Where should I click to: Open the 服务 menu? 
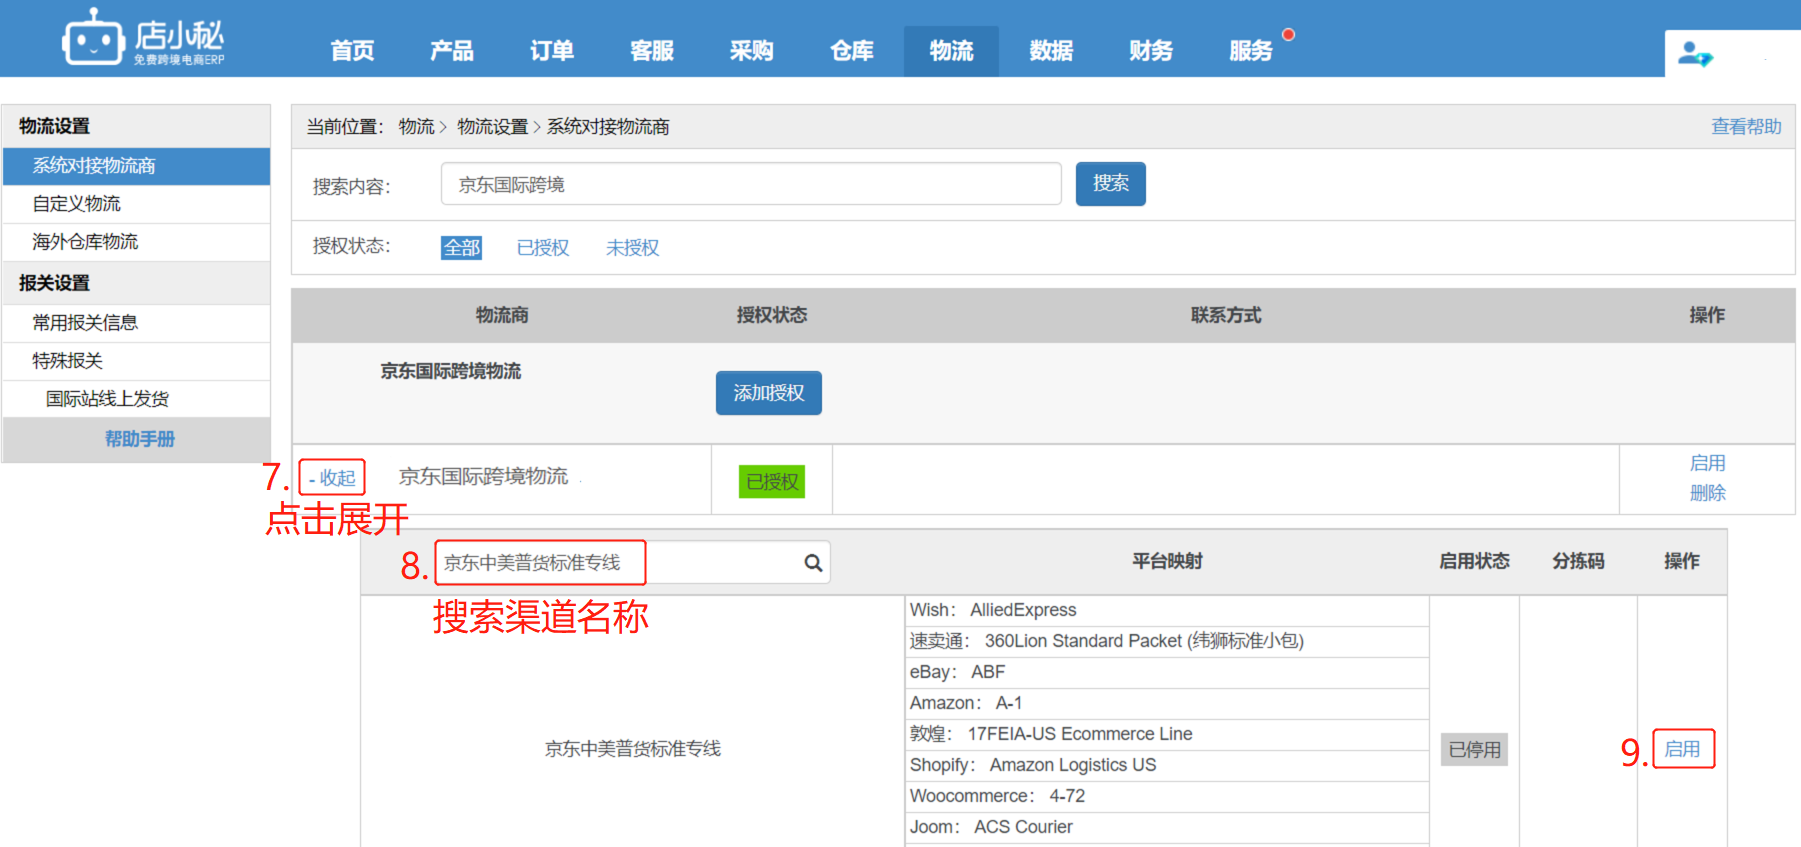(1251, 51)
